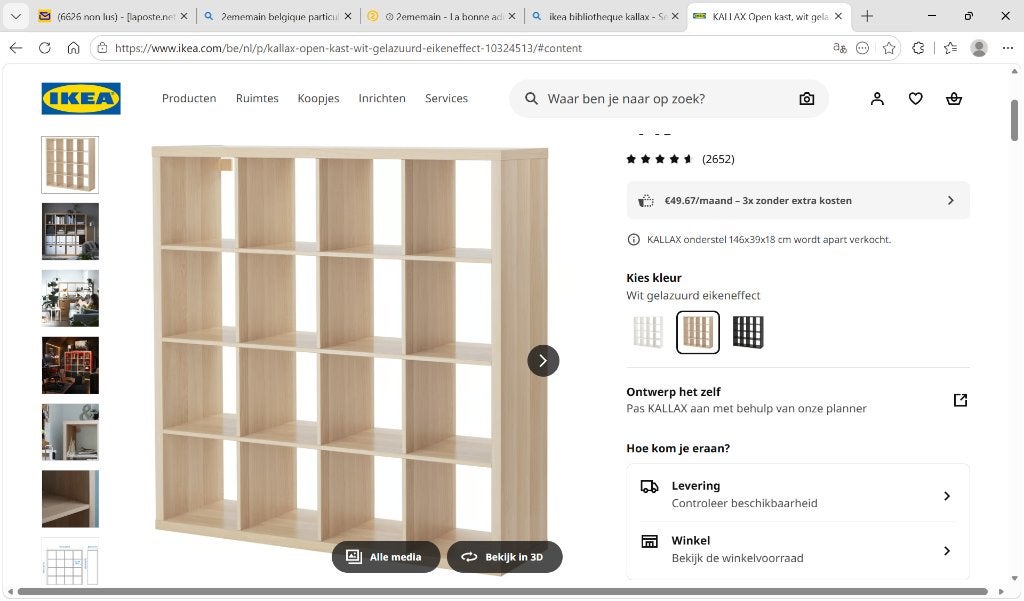Select the white KALLAX color swatch
This screenshot has width=1024, height=601.
point(648,332)
